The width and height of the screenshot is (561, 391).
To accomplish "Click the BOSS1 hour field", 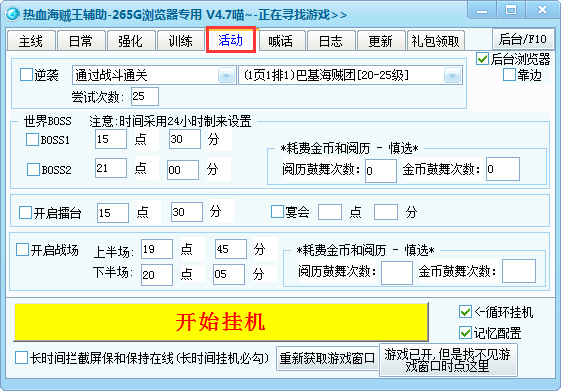I will [111, 139].
